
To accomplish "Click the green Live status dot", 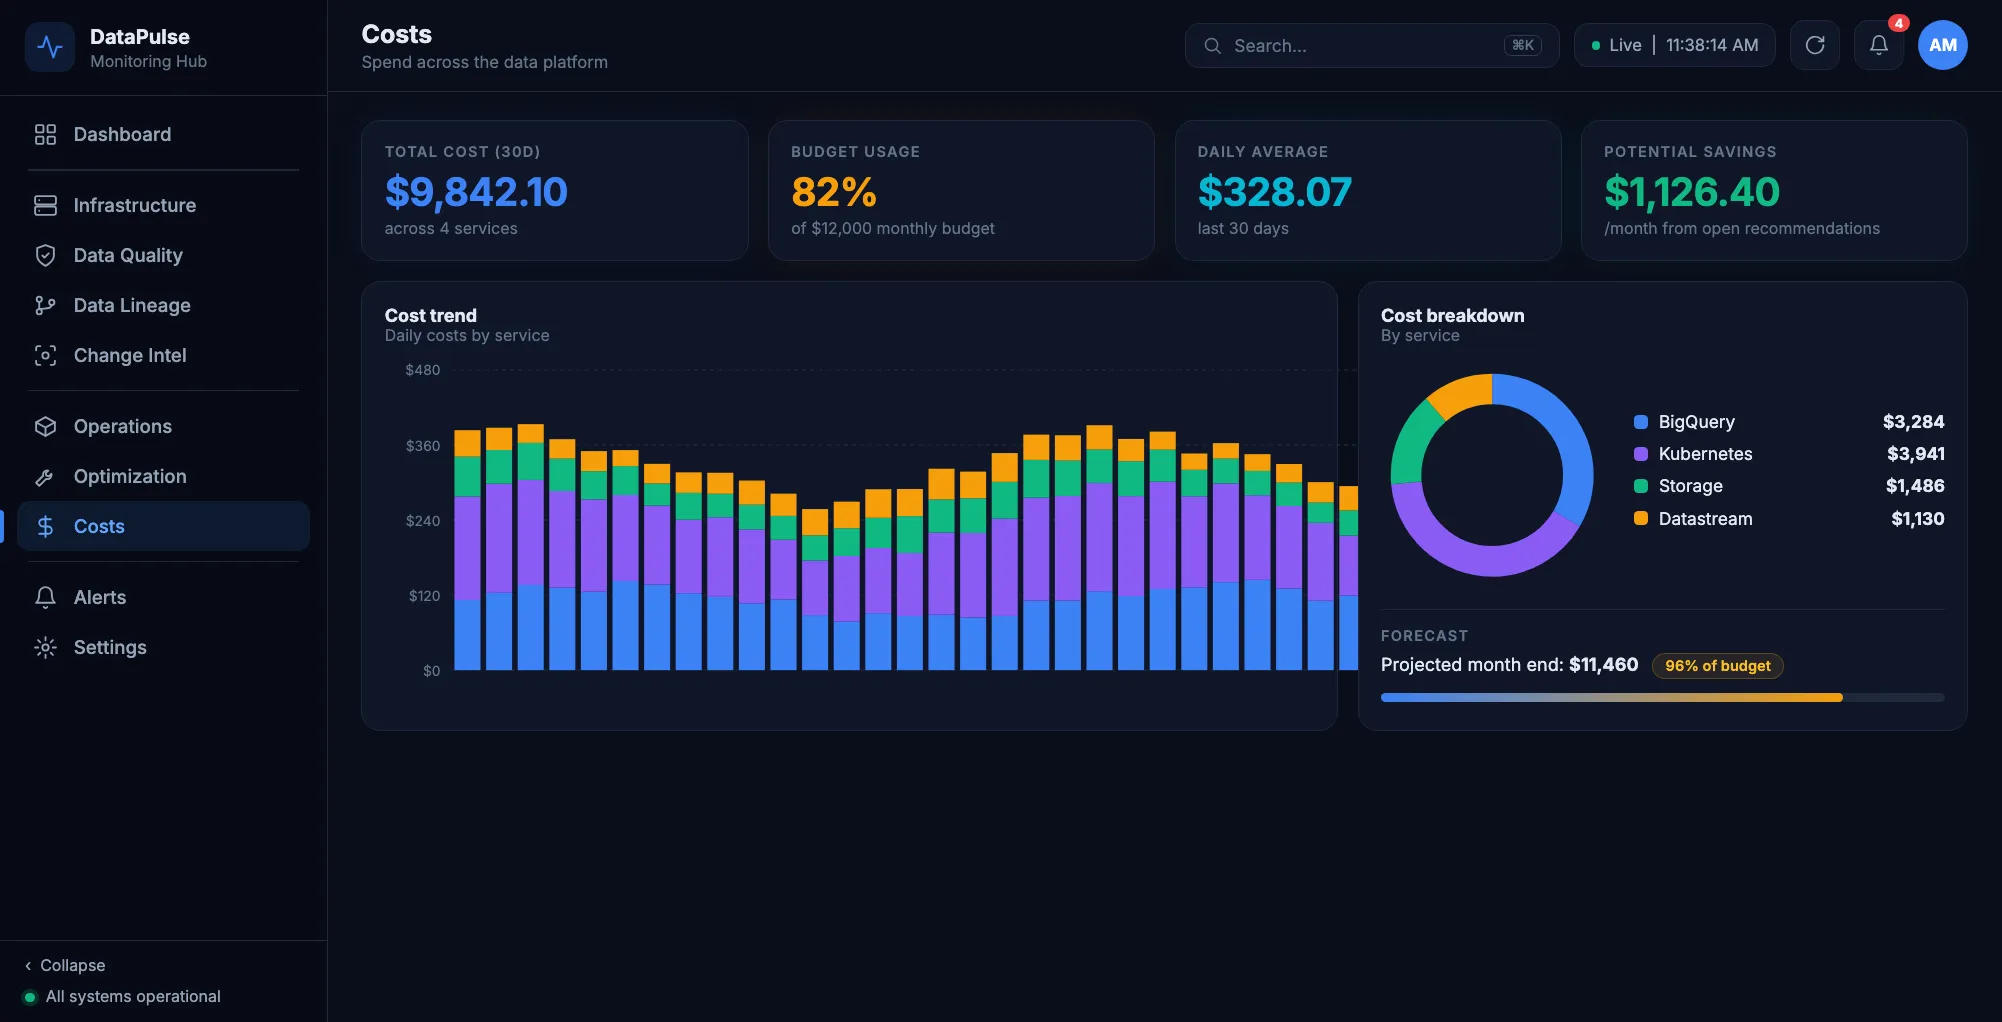I will click(1596, 46).
